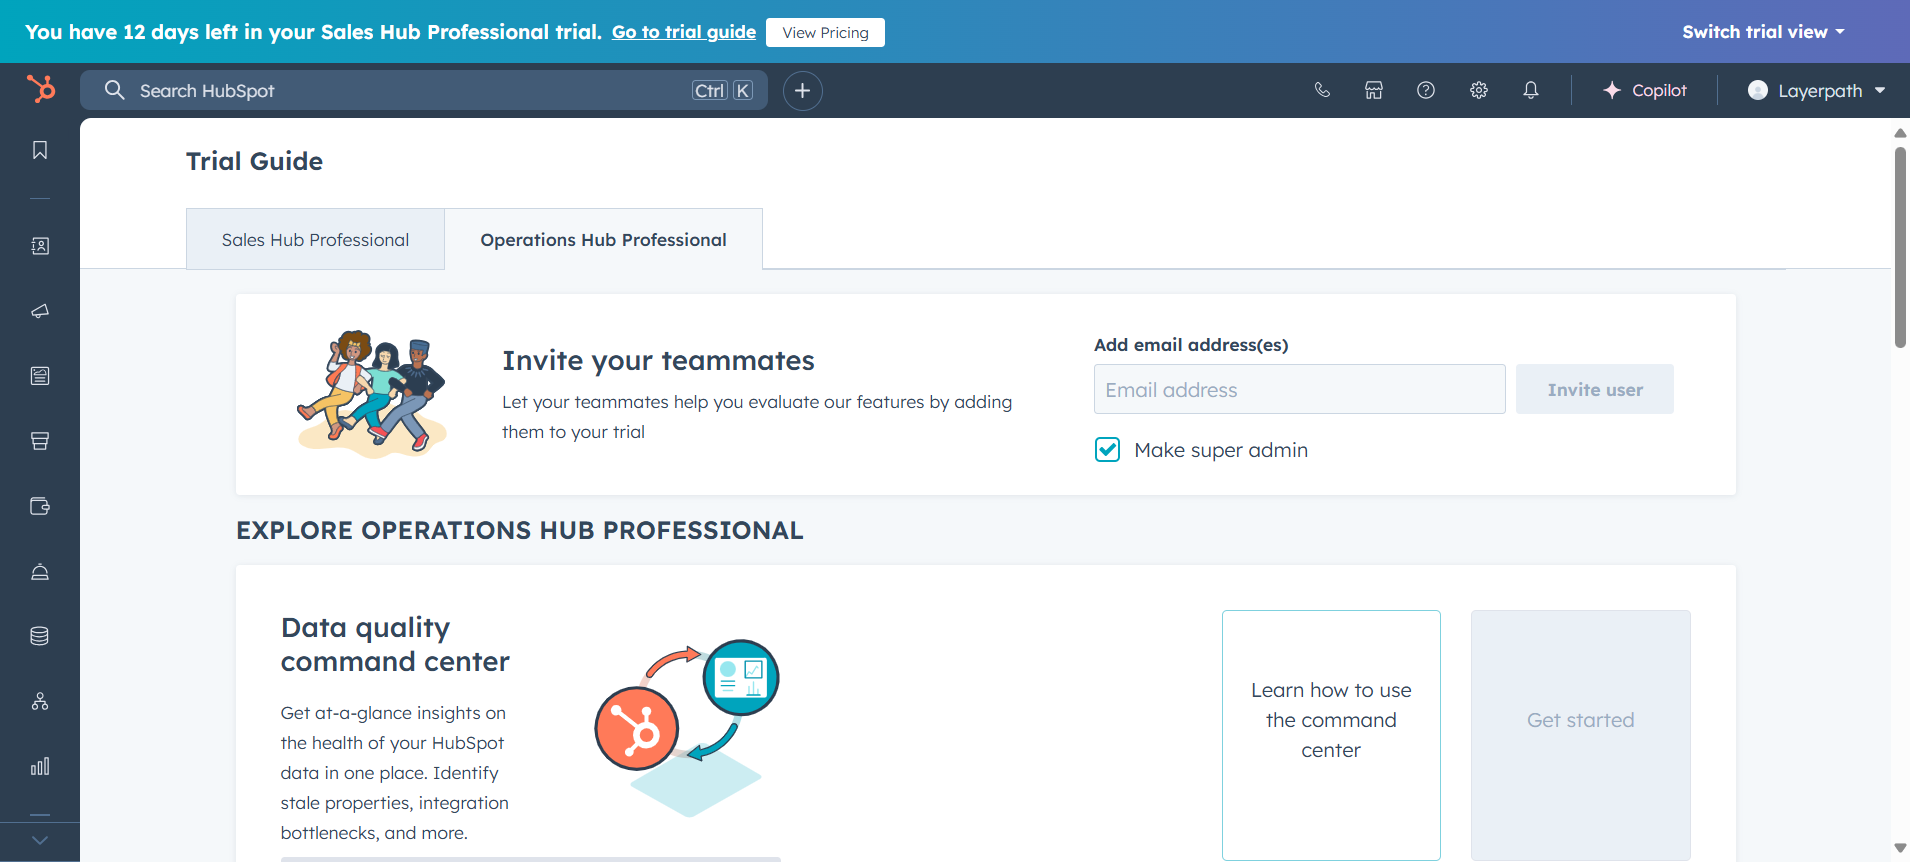Viewport: 1910px width, 862px height.
Task: Open the Bookmarks sidebar icon
Action: [40, 150]
